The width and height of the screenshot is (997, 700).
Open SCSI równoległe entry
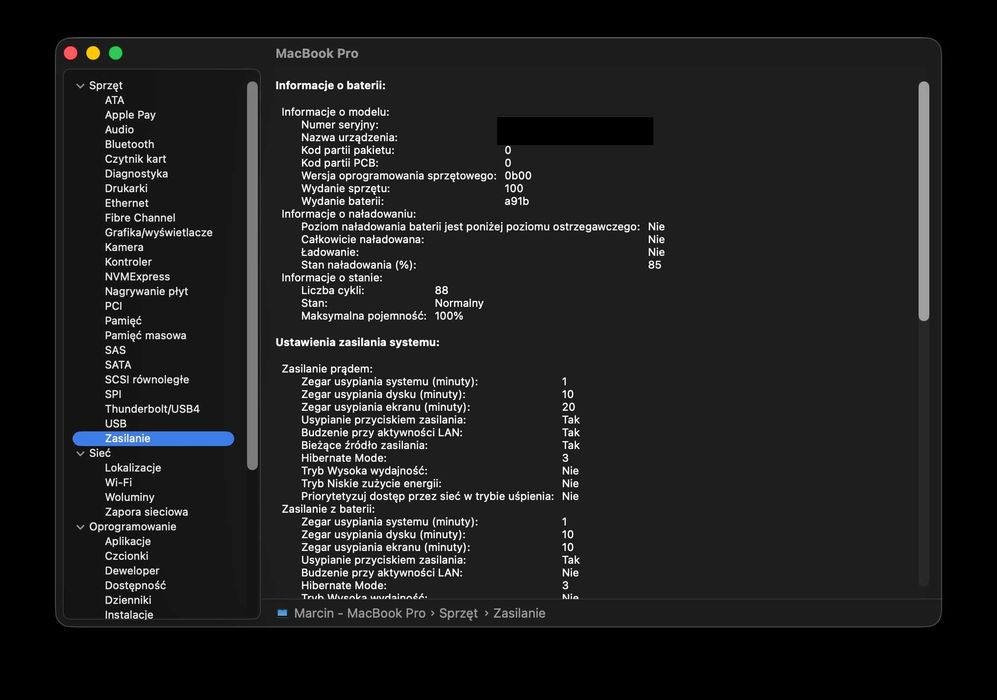click(147, 379)
